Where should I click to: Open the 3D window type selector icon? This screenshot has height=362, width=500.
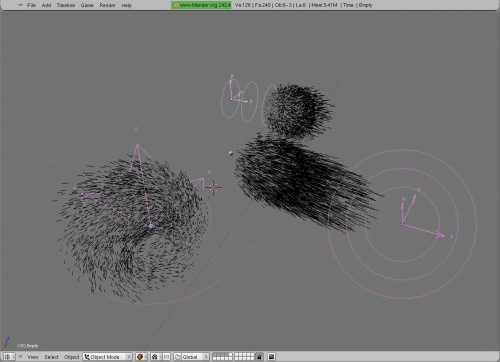click(x=9, y=357)
